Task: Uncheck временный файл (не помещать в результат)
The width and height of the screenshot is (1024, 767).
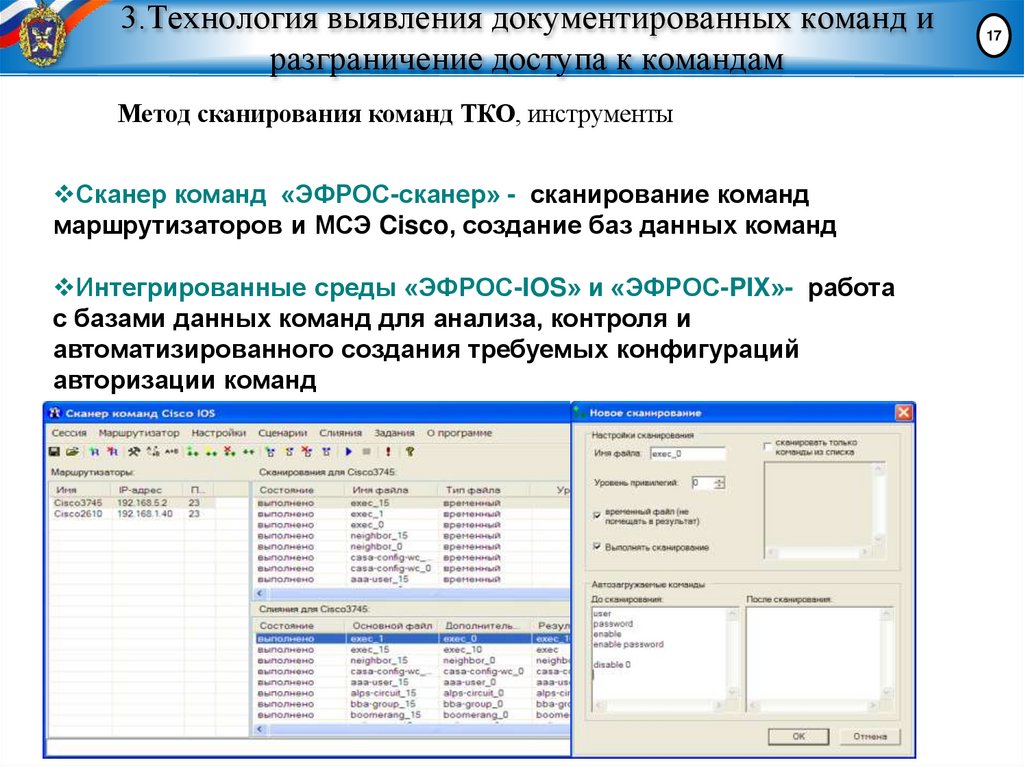Action: click(596, 515)
